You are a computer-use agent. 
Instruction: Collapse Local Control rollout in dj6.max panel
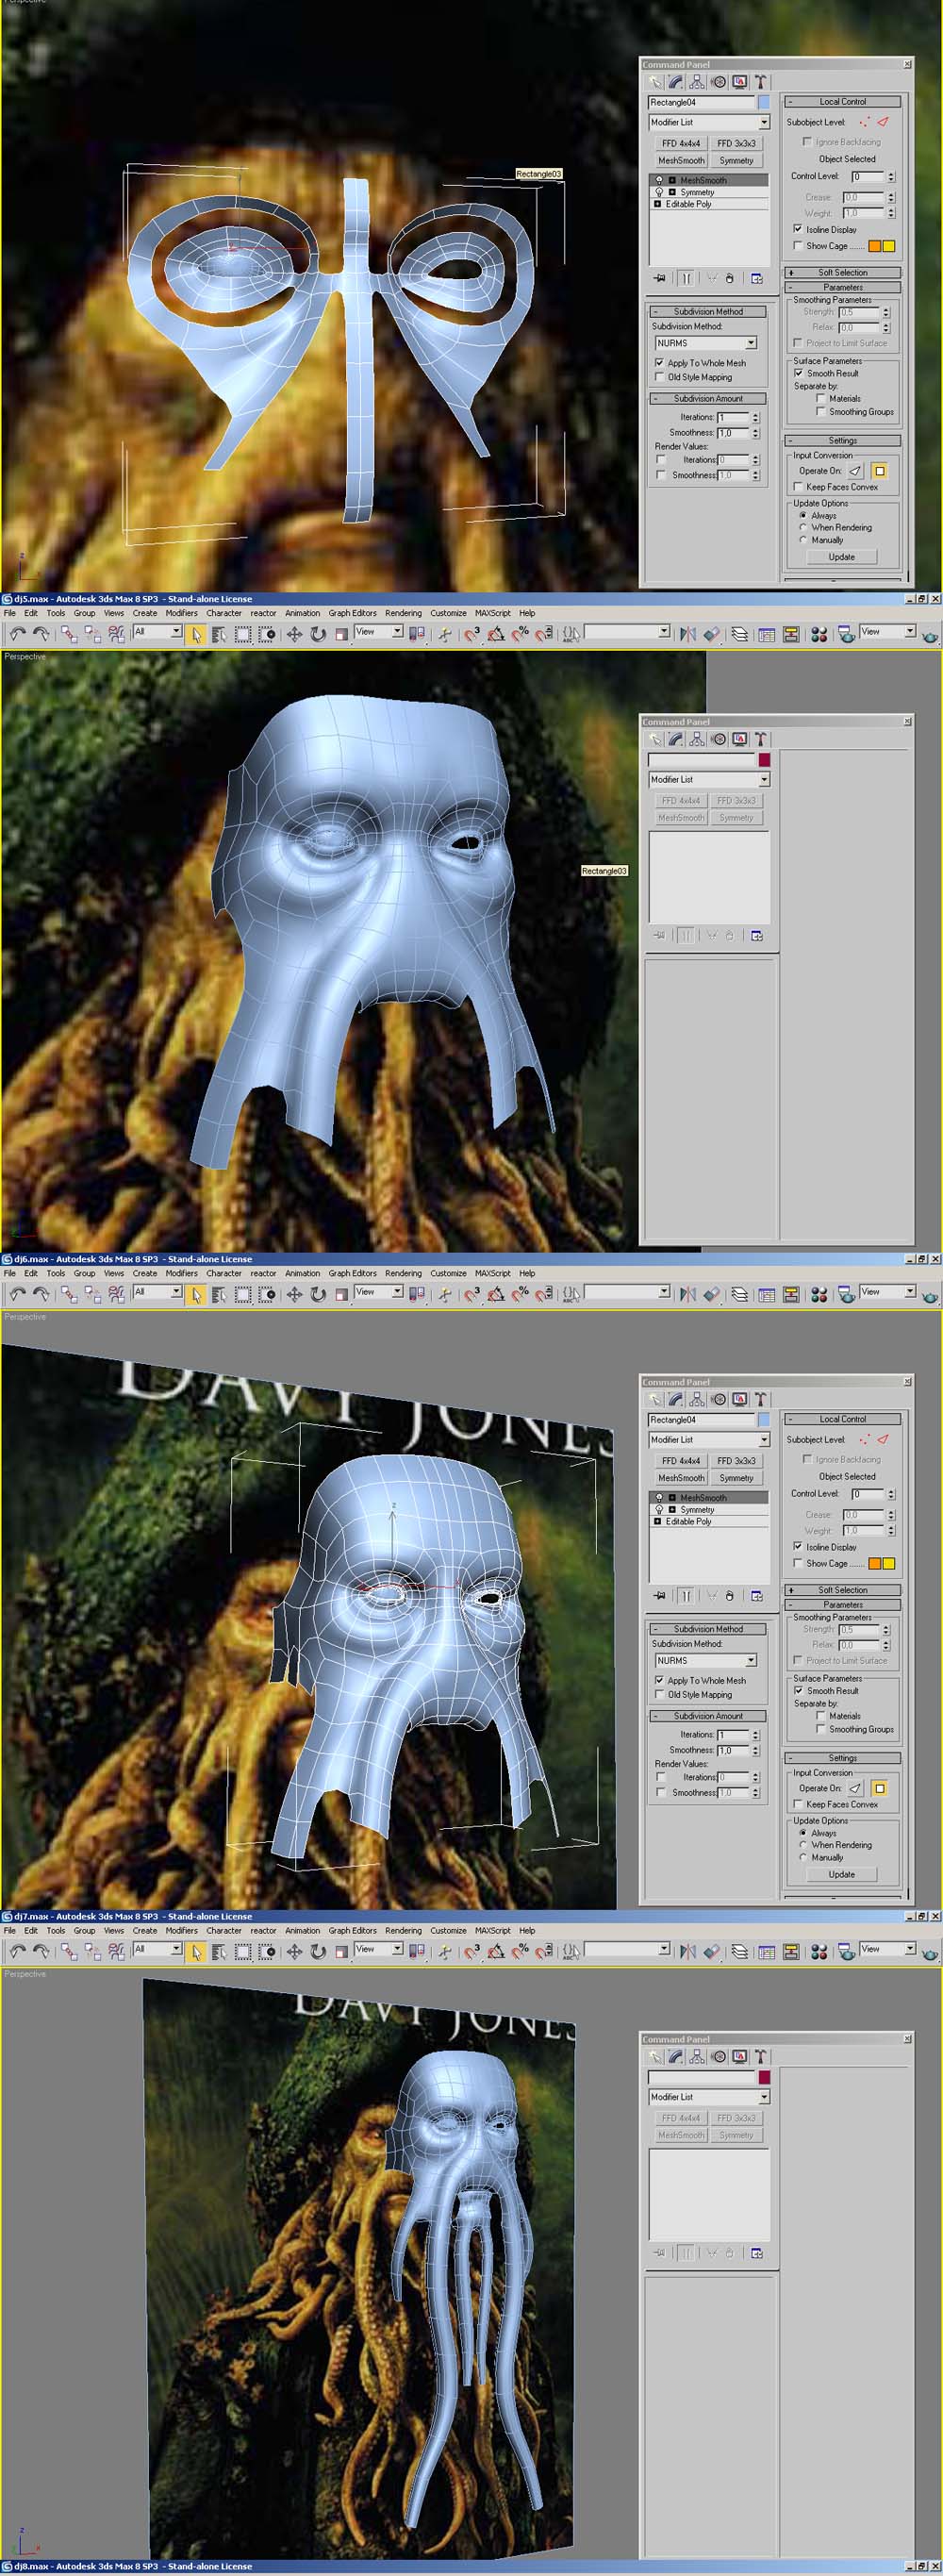coord(843,1418)
